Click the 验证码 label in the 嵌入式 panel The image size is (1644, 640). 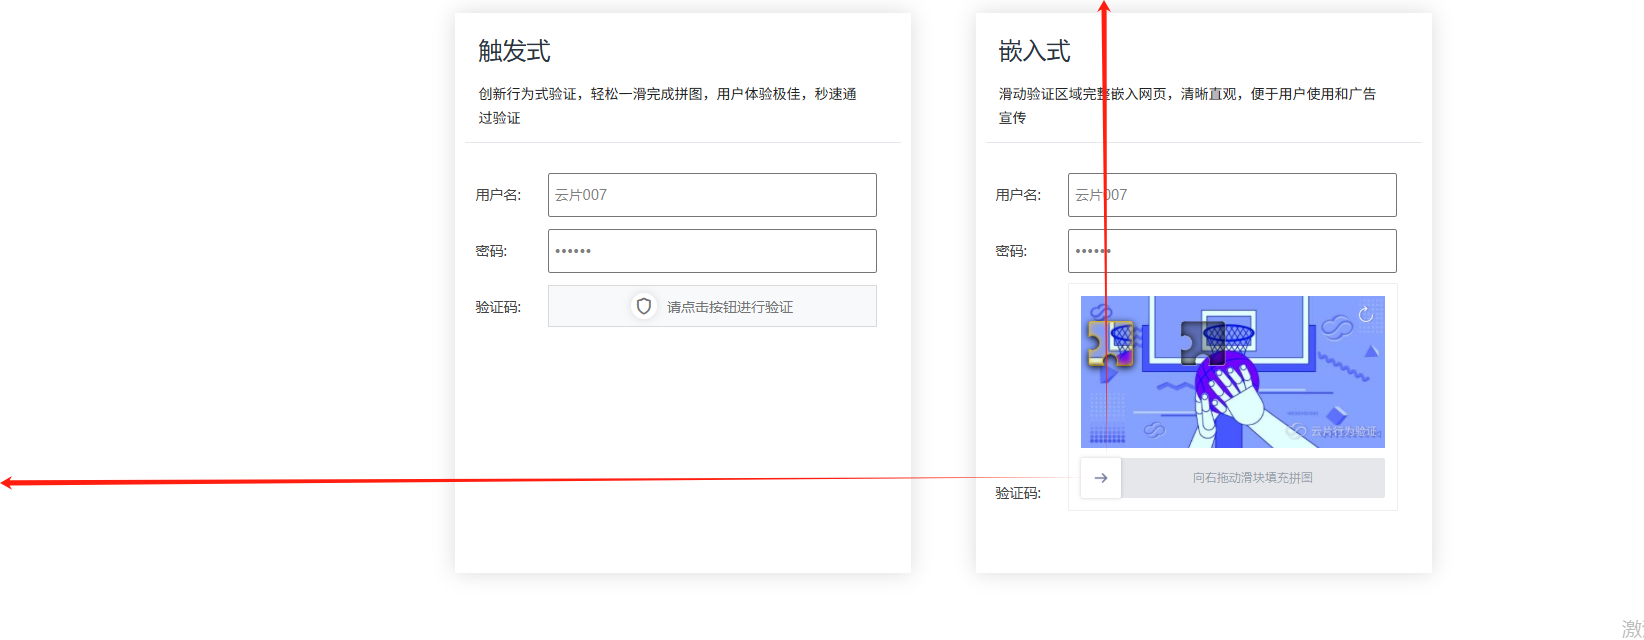click(1018, 493)
